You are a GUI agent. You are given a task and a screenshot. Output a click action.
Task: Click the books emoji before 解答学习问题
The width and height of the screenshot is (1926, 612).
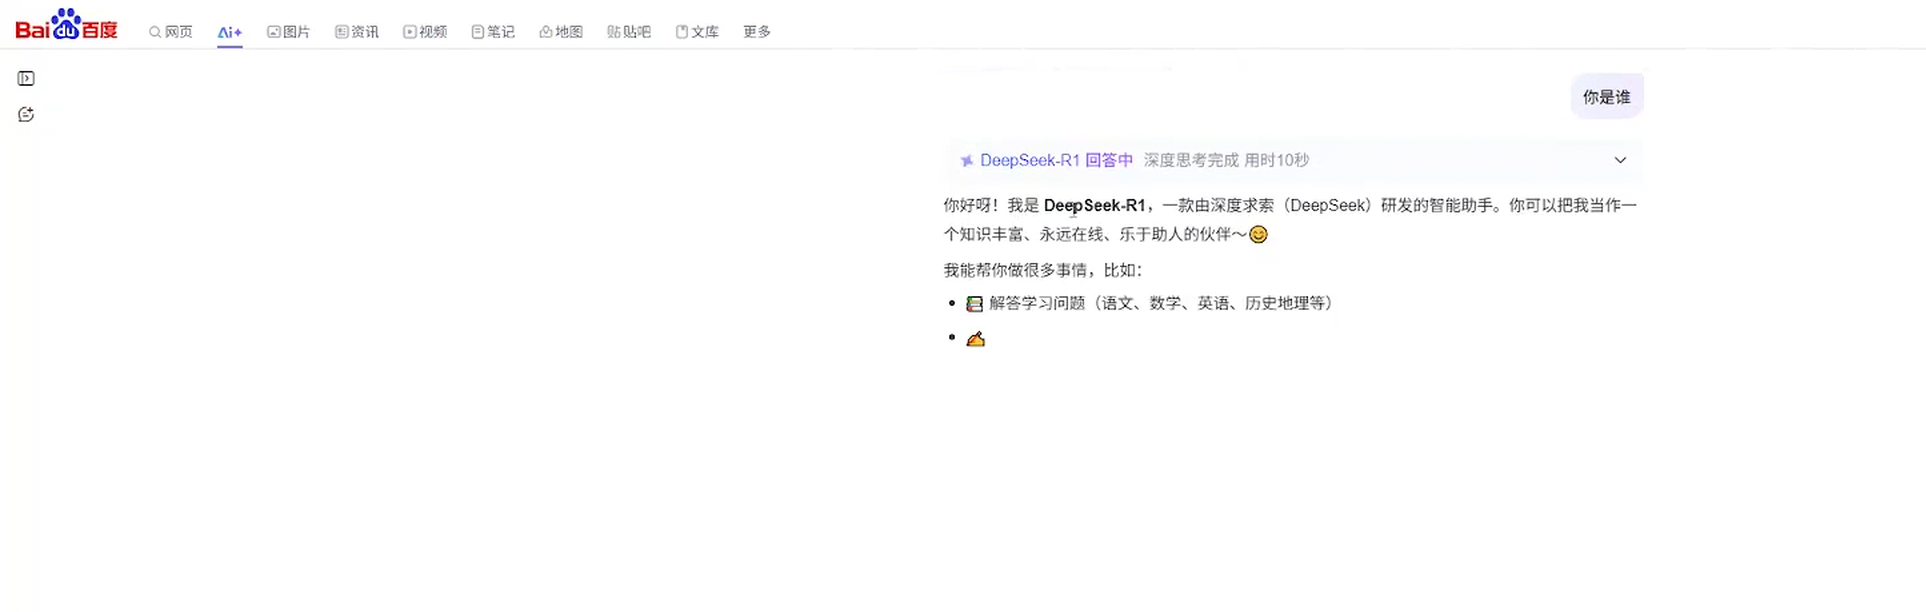(974, 303)
